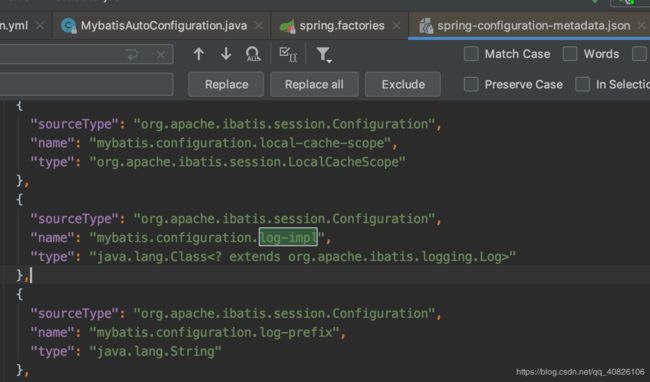
Task: Click the Replace all button
Action: [314, 85]
